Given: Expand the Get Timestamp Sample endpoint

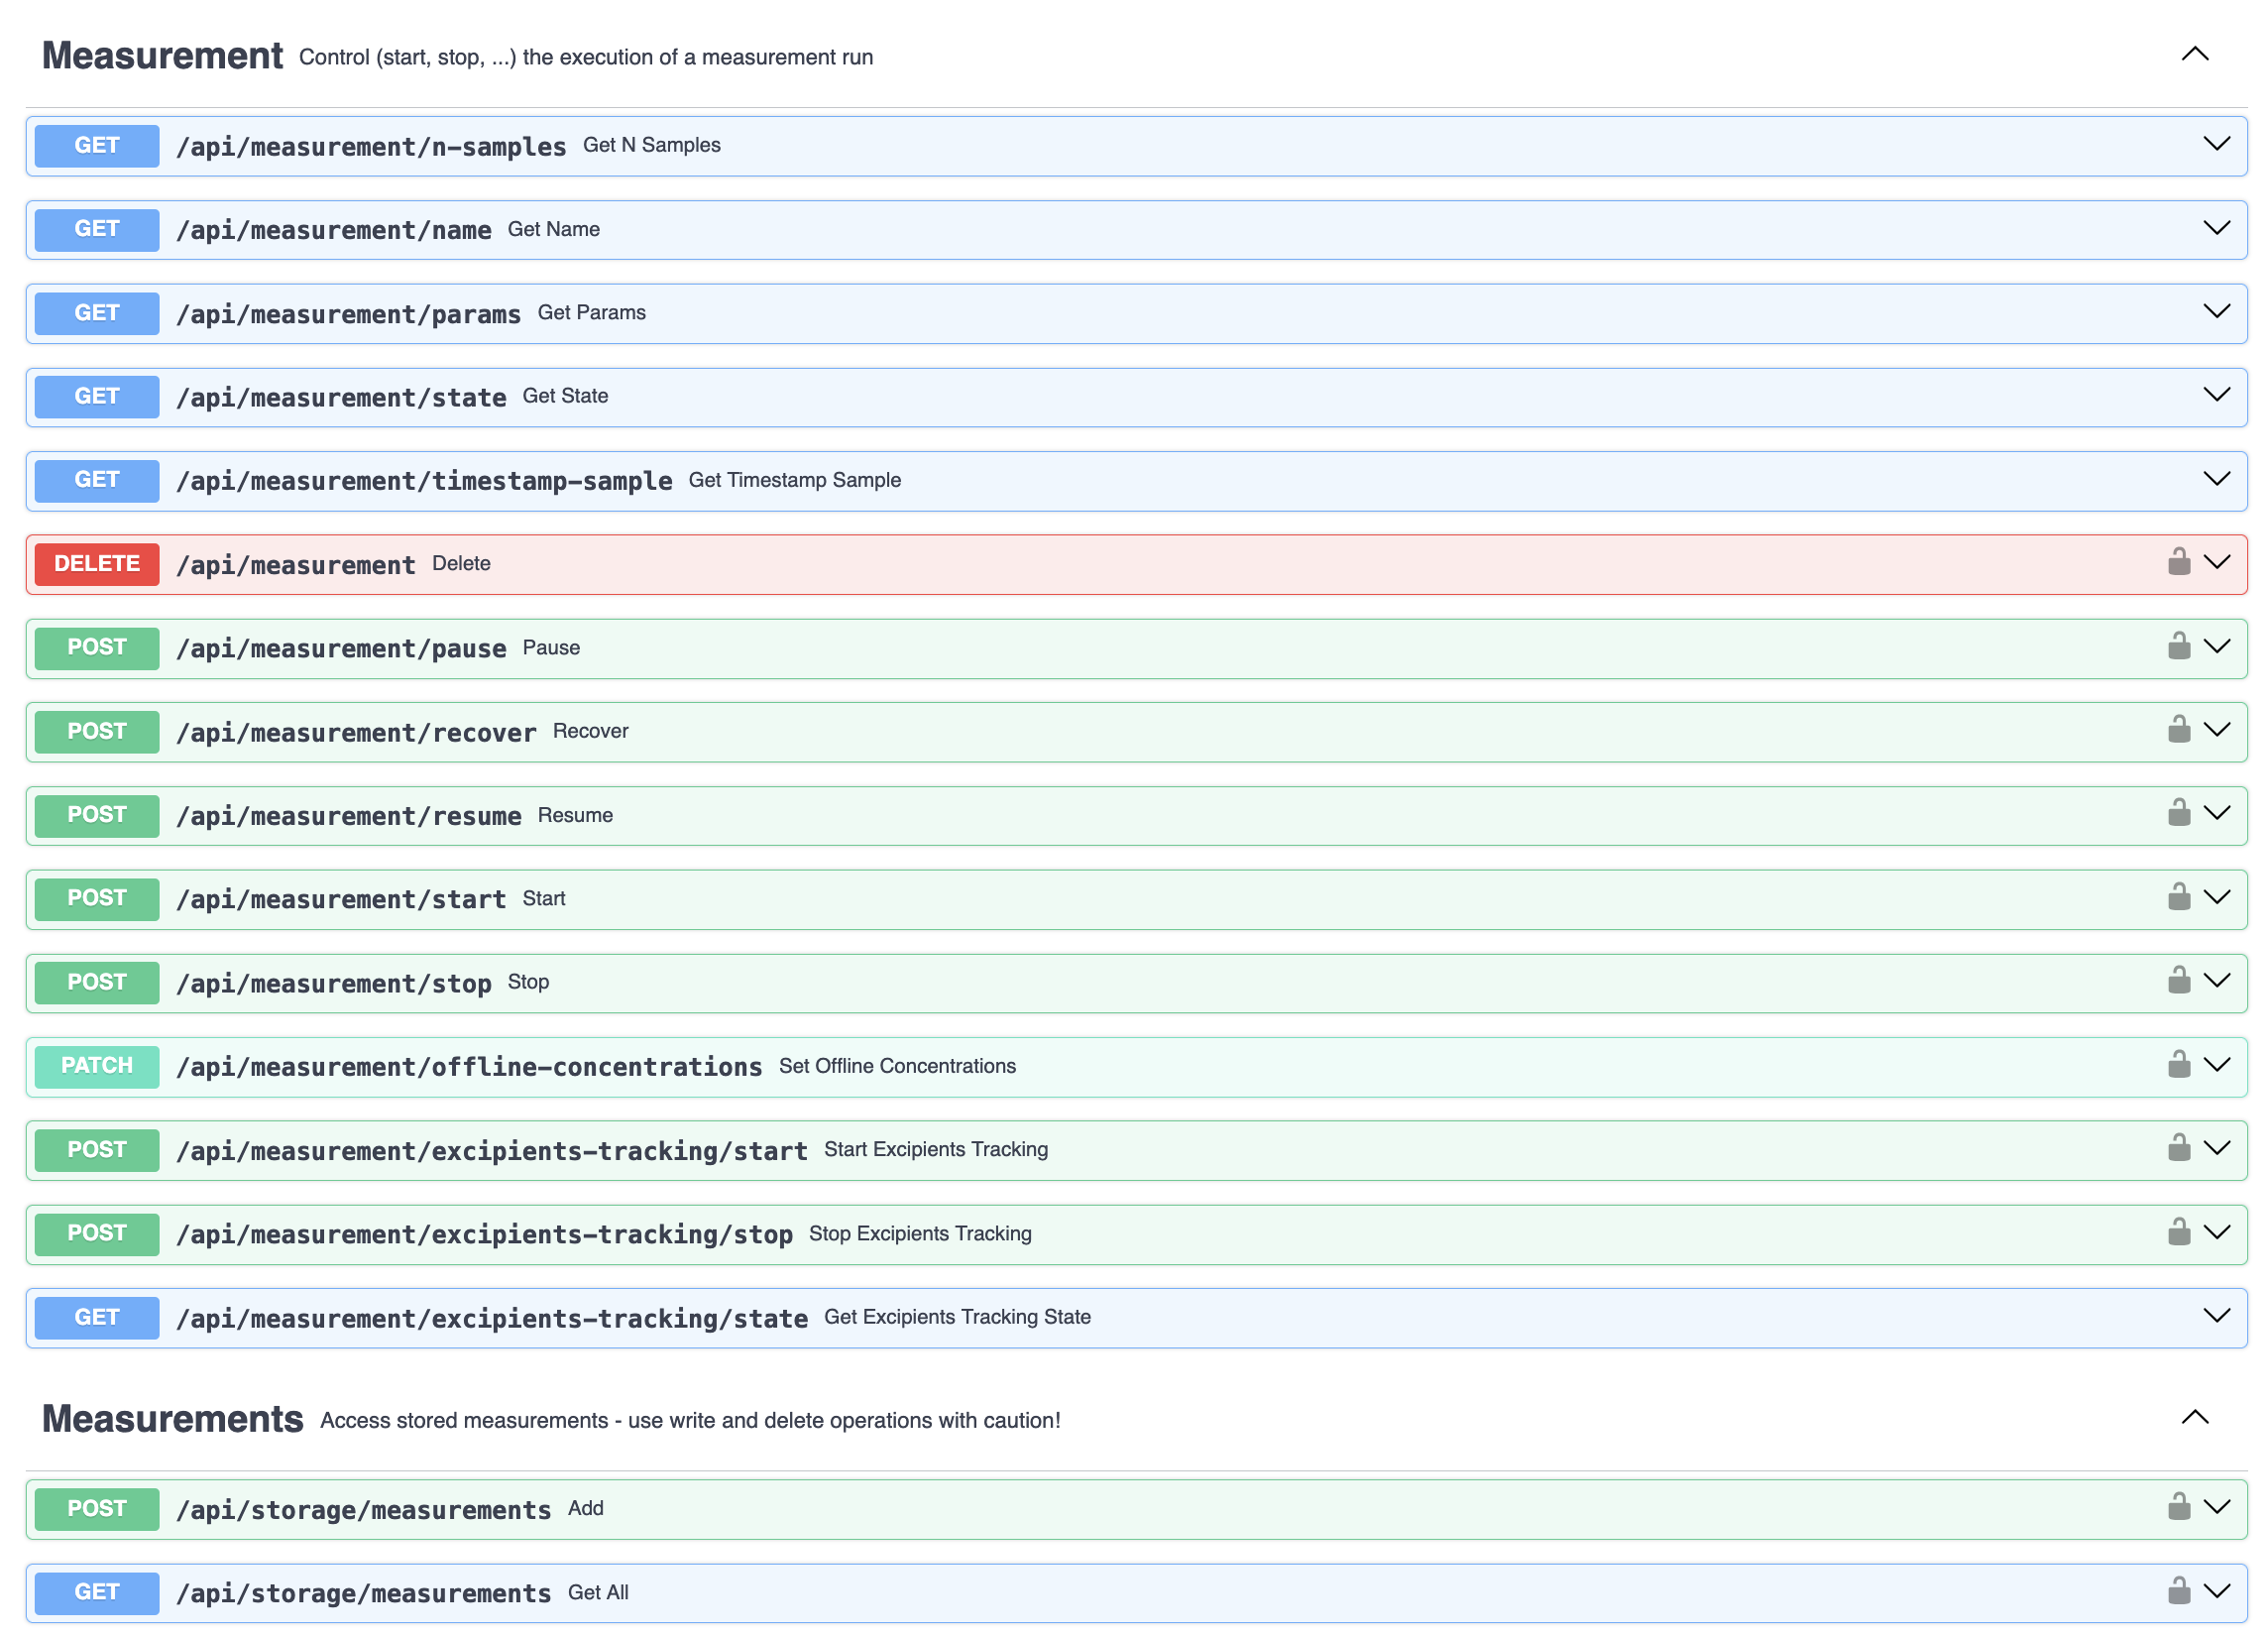Looking at the screenshot, I should coord(2218,479).
